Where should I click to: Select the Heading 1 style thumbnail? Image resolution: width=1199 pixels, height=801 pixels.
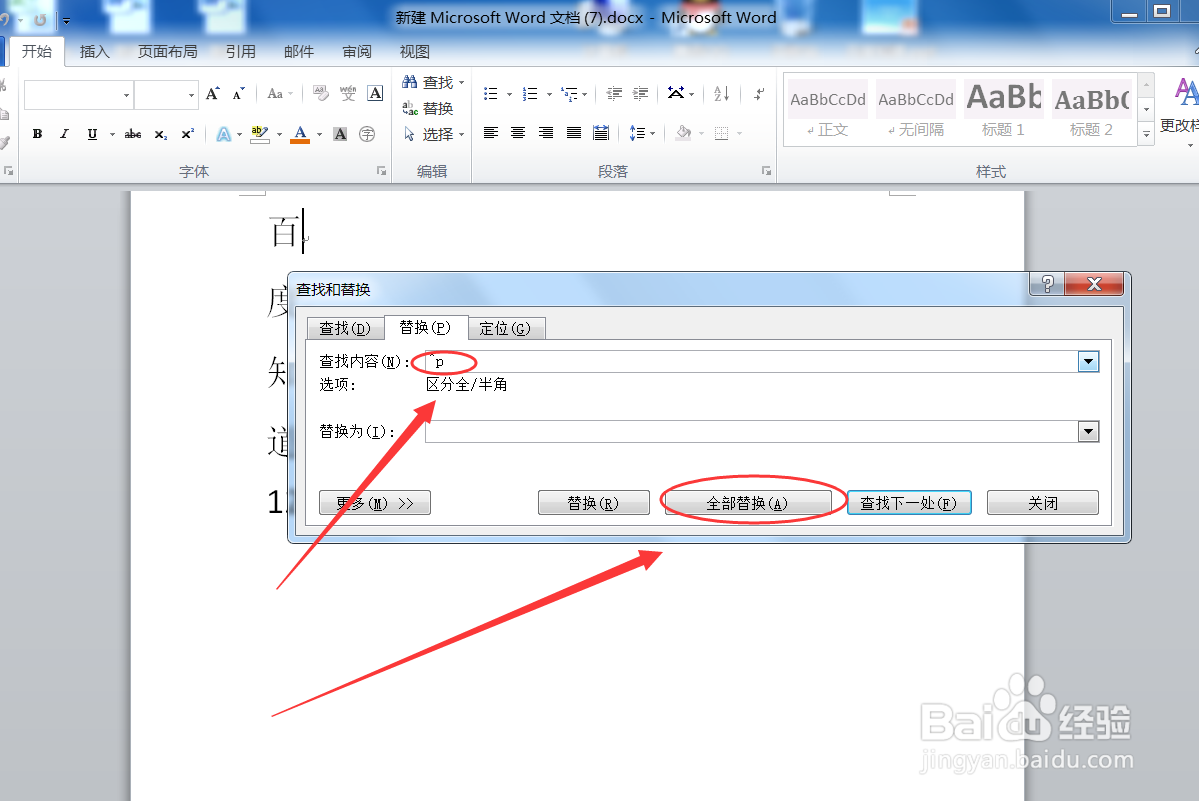click(x=1003, y=111)
